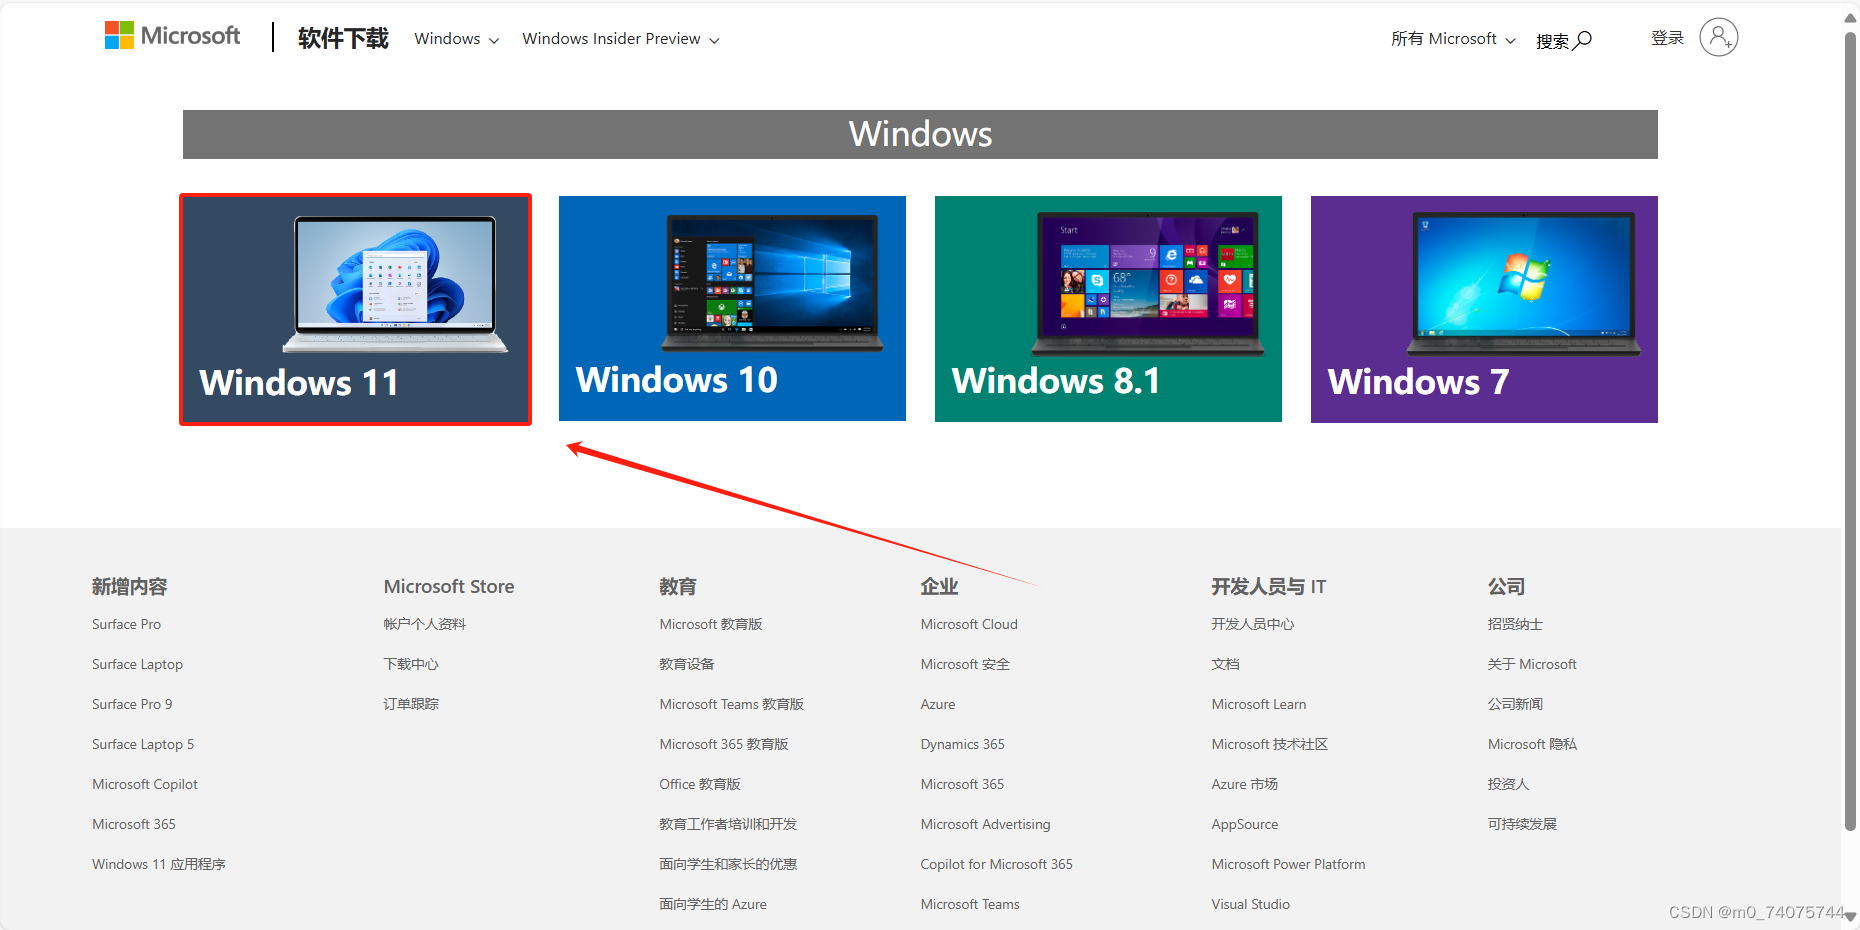
Task: Open Dynamics 365 link
Action: click(x=963, y=744)
